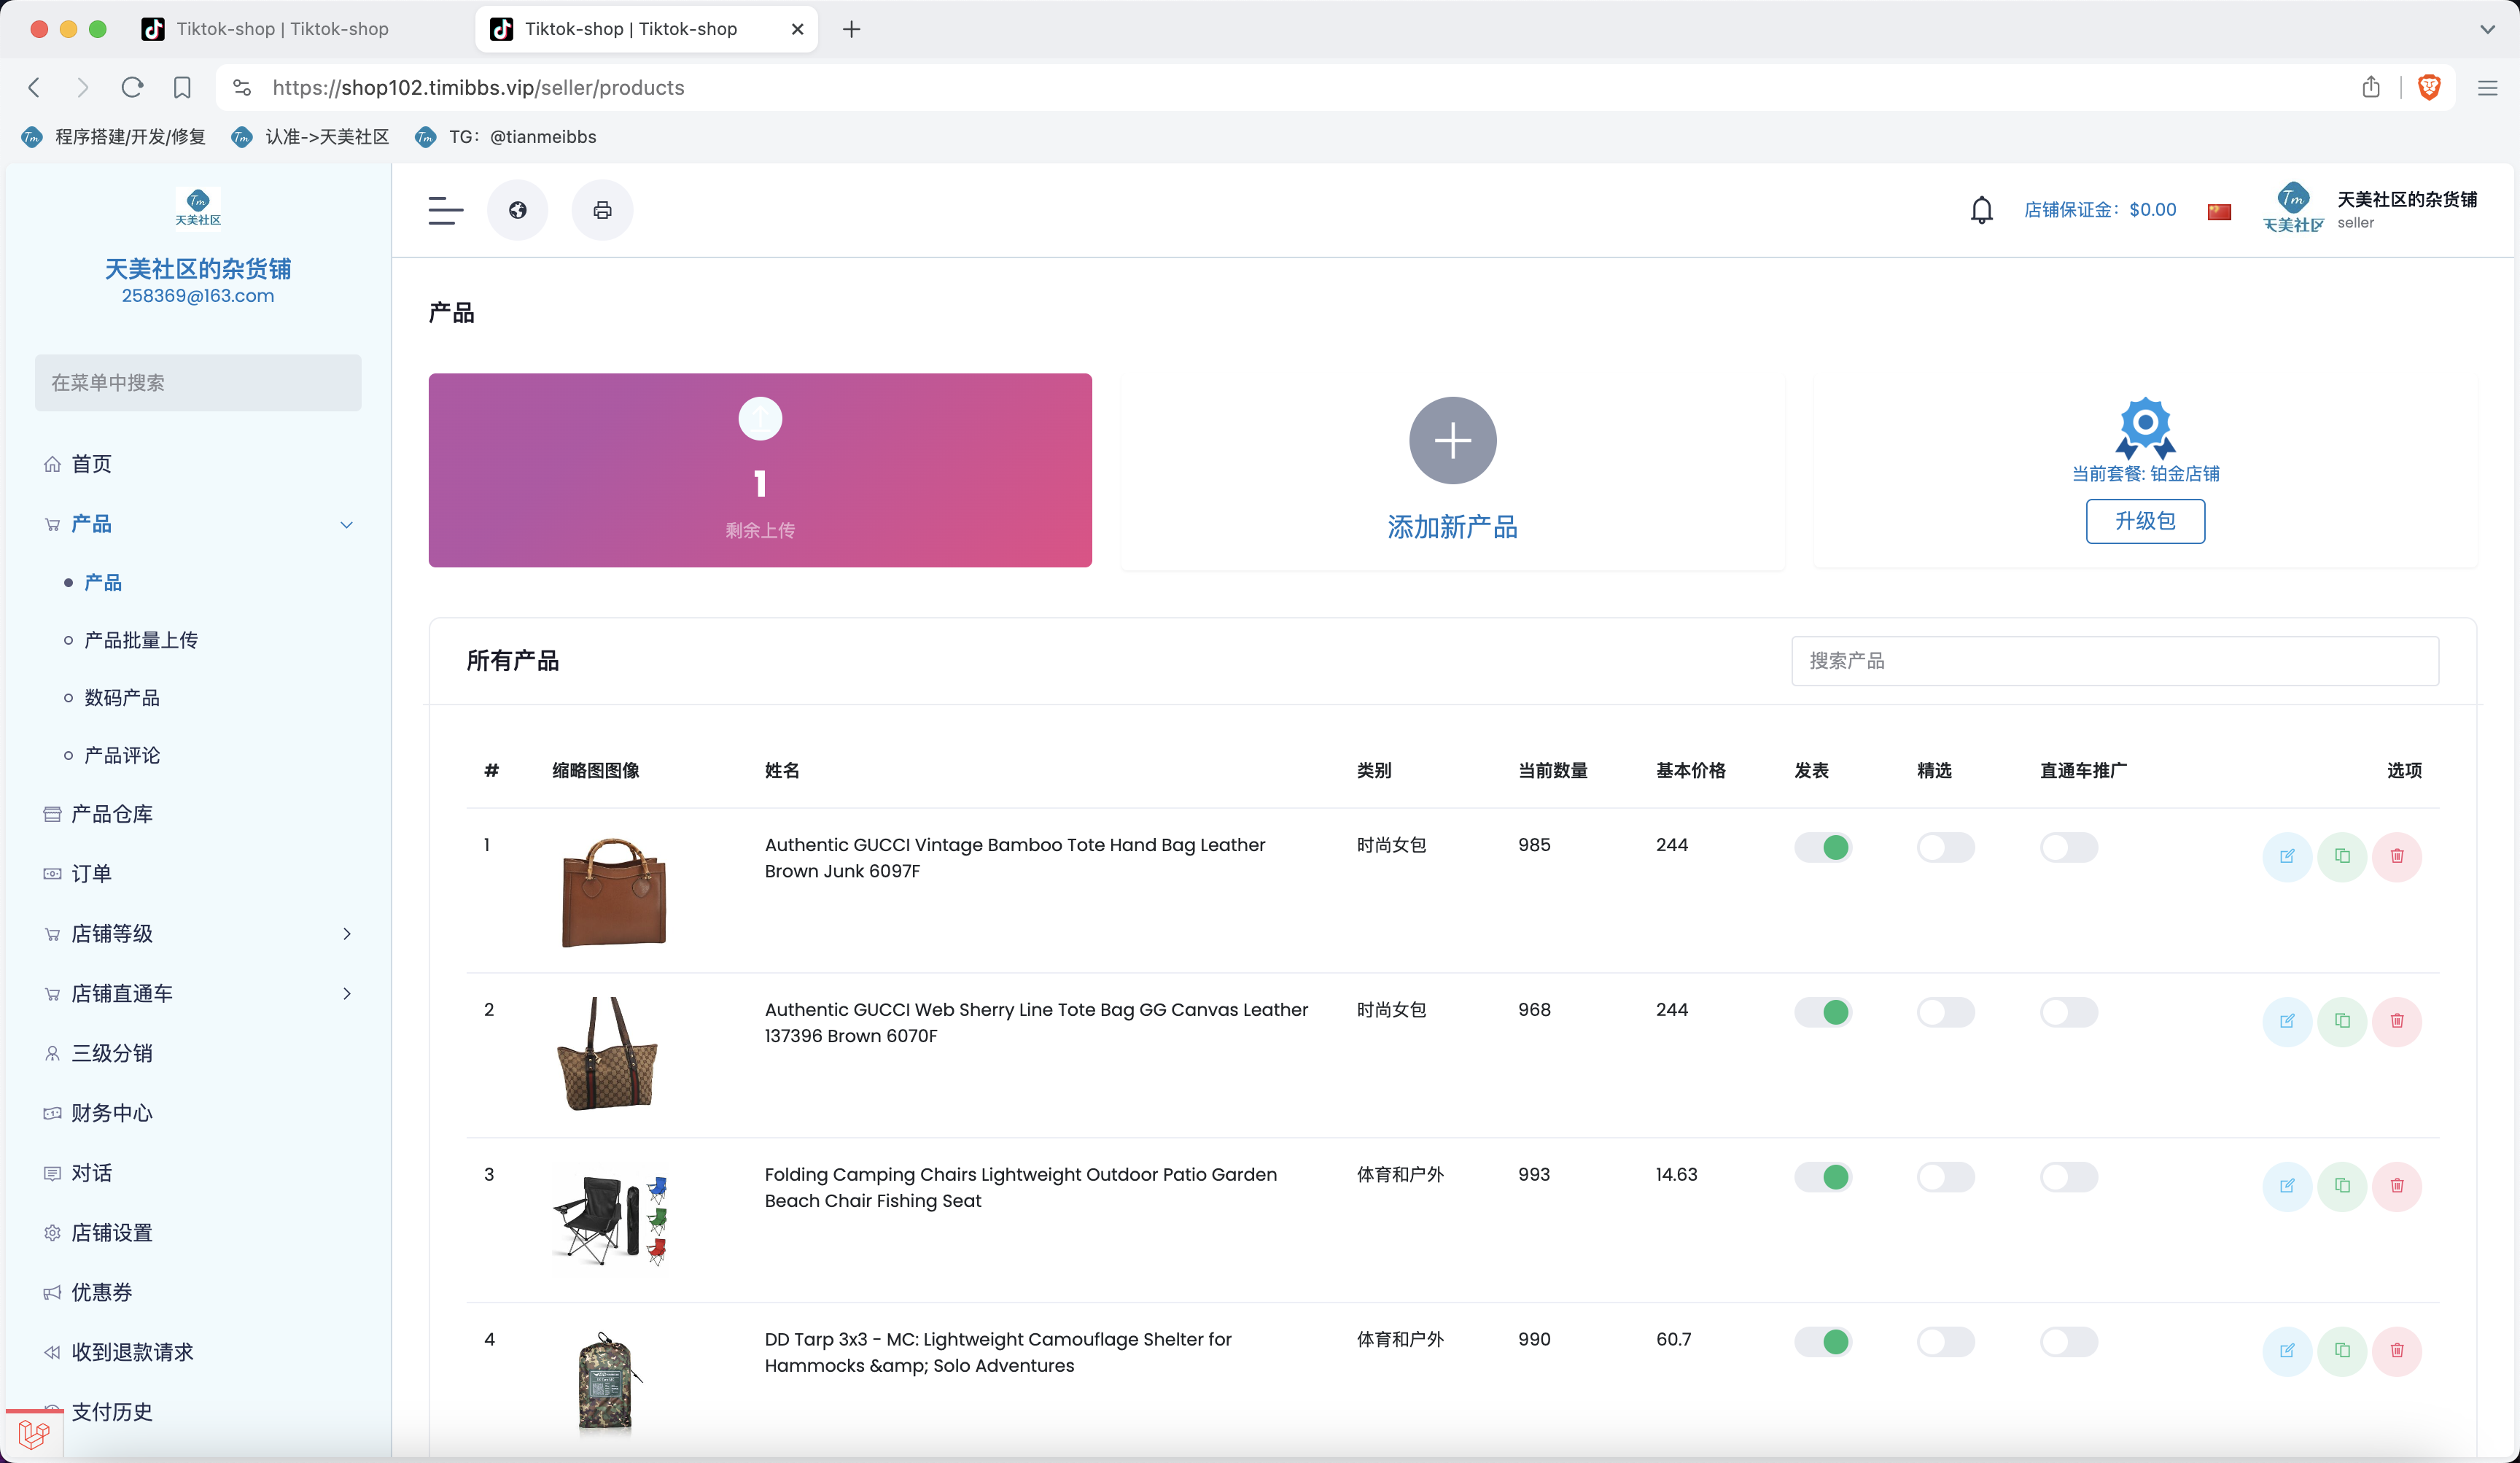Collapse the 产品 menu chevron

(x=347, y=524)
